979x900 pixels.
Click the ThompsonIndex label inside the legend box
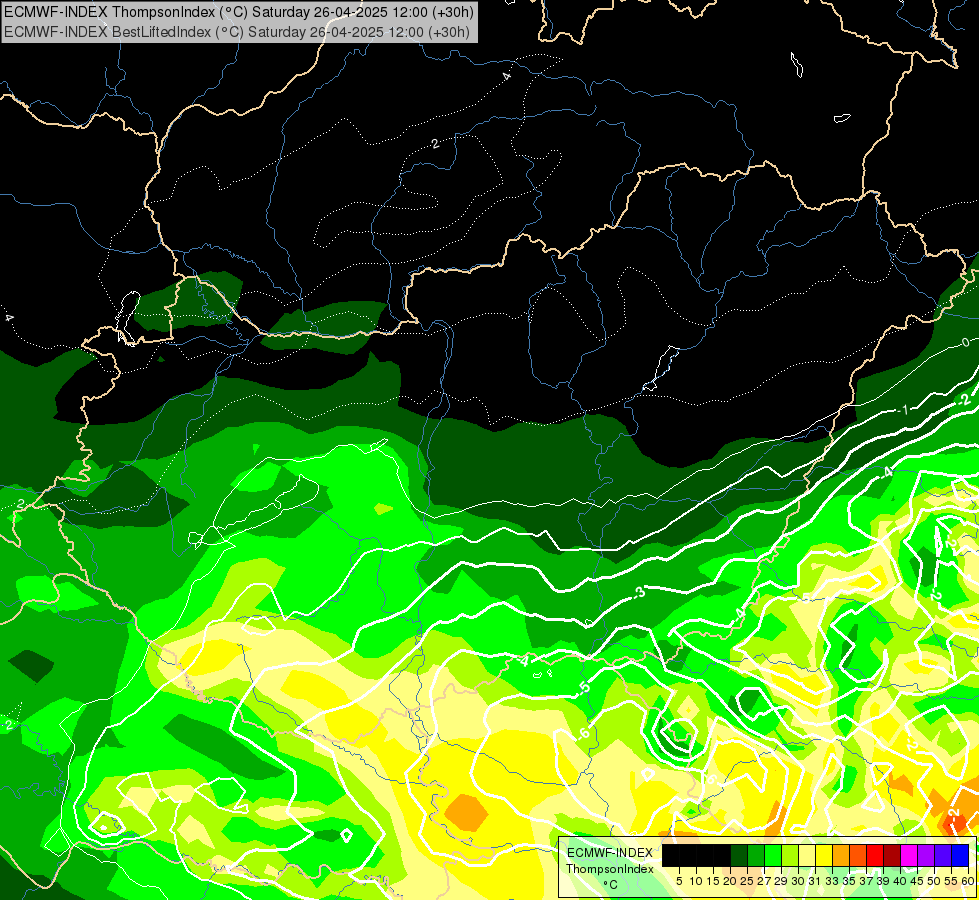click(609, 869)
